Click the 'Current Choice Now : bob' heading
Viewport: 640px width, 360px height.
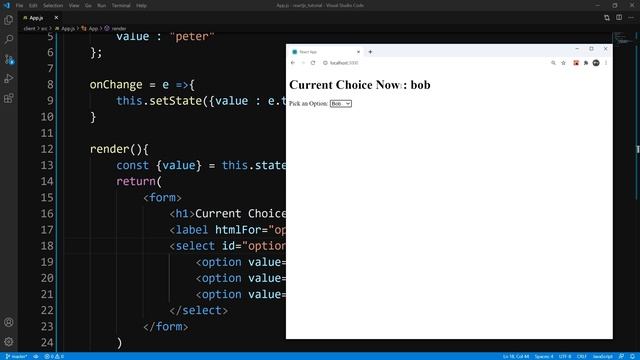(360, 85)
